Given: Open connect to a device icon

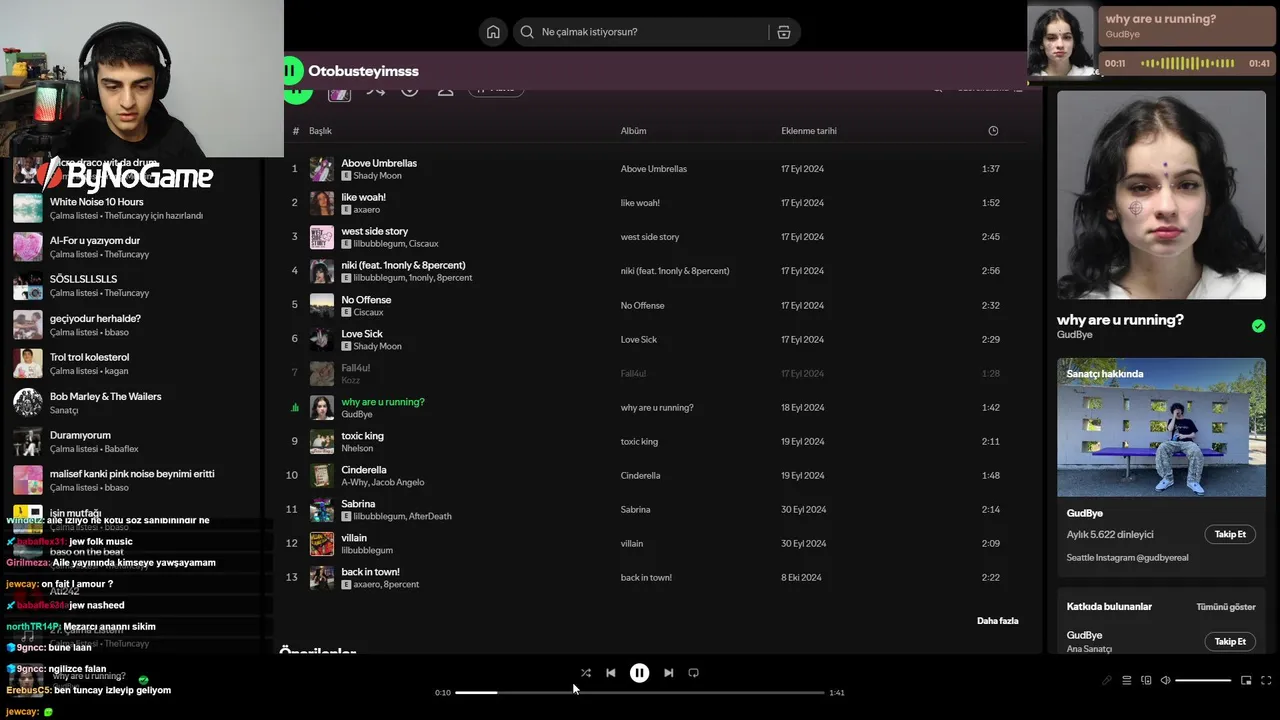Looking at the screenshot, I should coord(1146,680).
